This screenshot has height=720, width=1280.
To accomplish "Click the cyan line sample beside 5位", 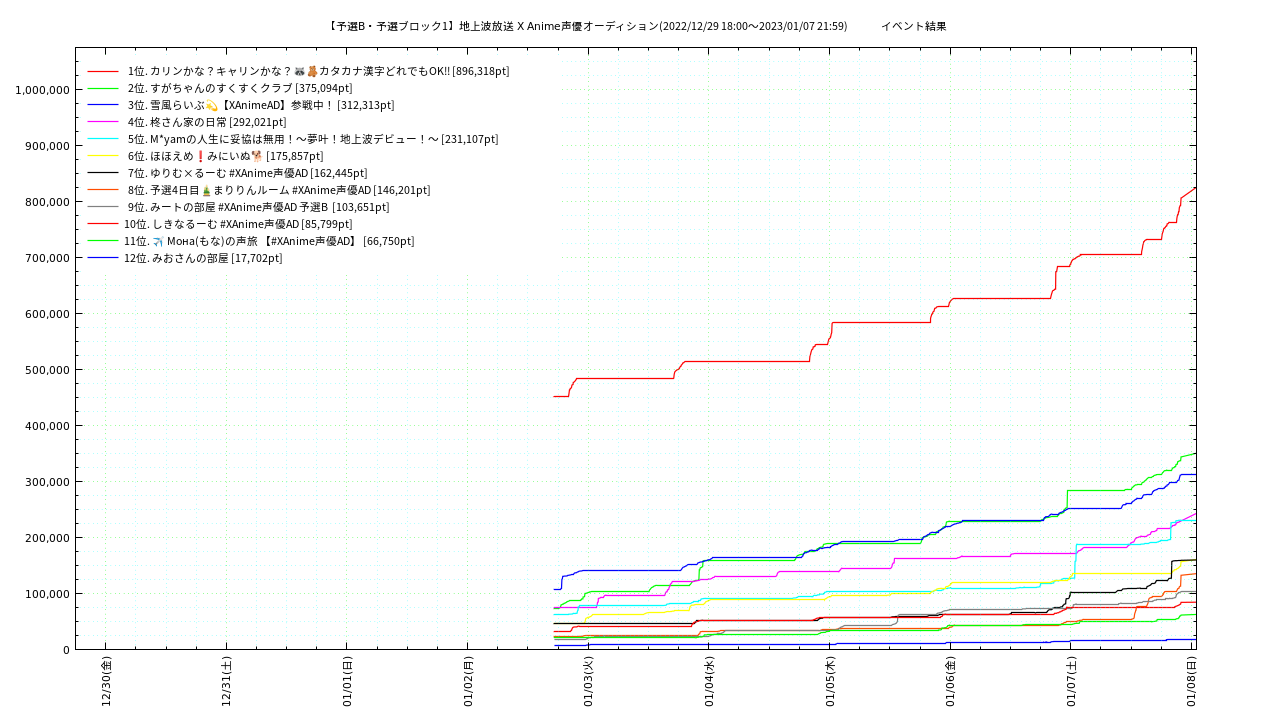I will click(x=103, y=140).
